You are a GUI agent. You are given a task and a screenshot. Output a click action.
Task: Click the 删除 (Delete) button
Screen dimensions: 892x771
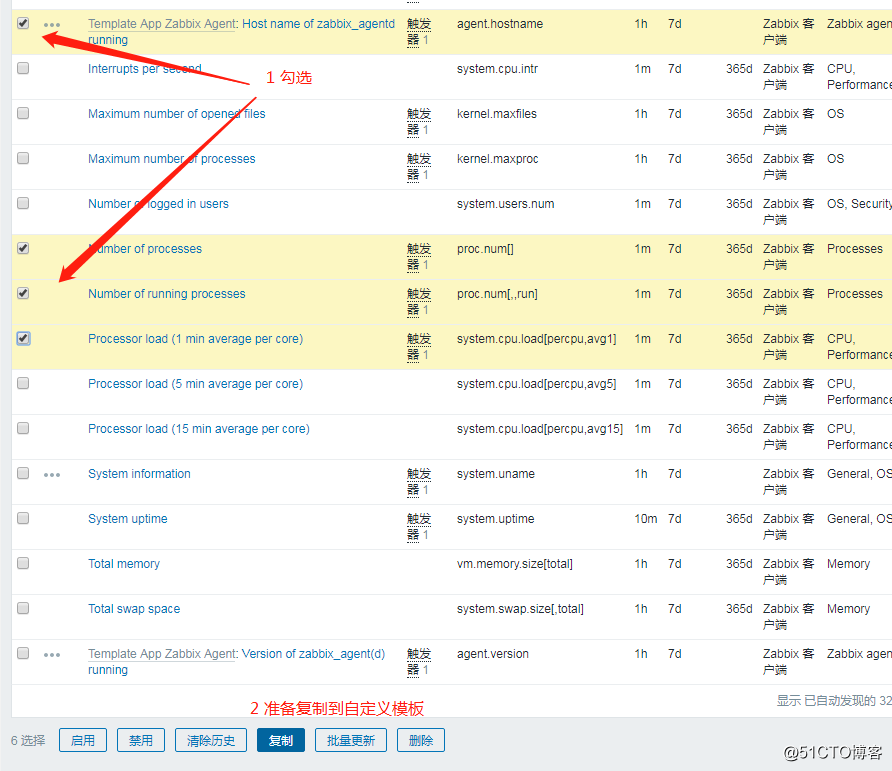[421, 740]
